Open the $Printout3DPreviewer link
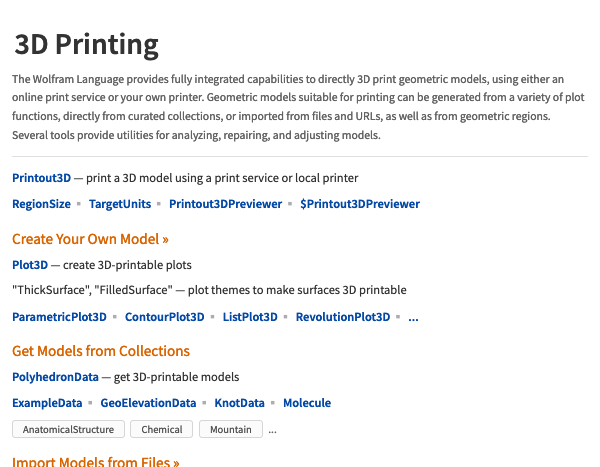Viewport: 600px width, 467px height. coord(360,204)
